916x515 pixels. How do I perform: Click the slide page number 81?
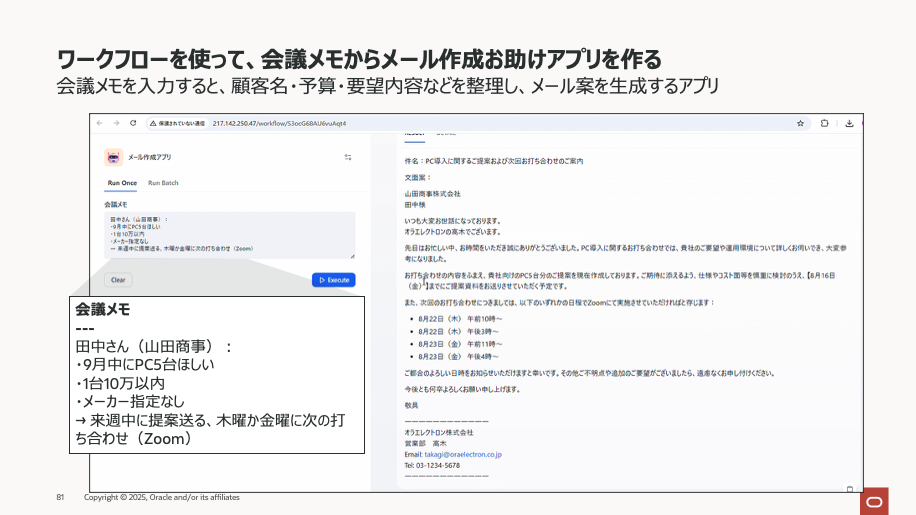pyautogui.click(x=60, y=497)
